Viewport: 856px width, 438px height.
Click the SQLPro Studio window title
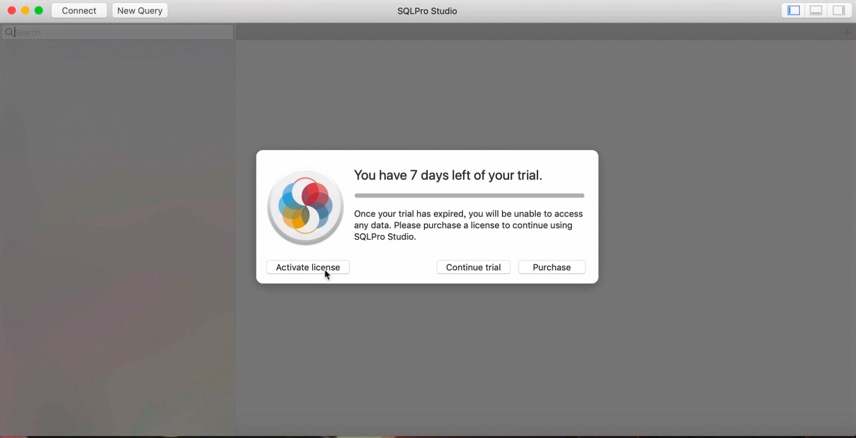pyautogui.click(x=427, y=11)
